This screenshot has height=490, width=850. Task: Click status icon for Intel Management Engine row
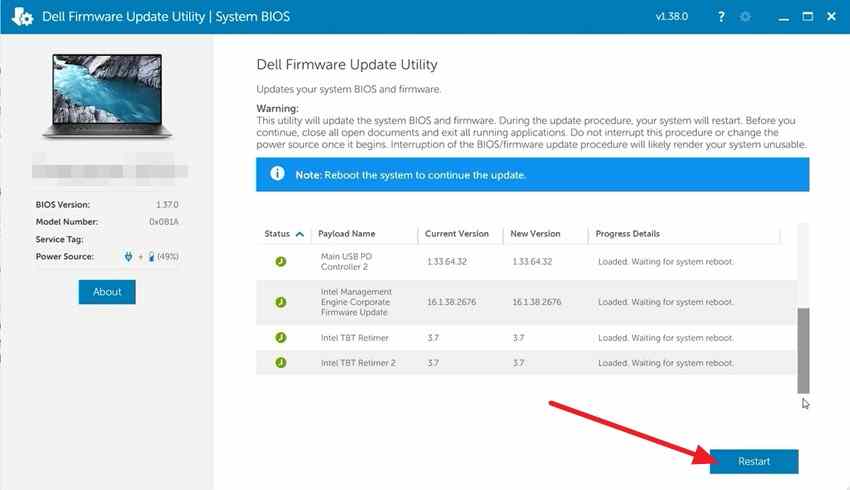pyautogui.click(x=280, y=302)
